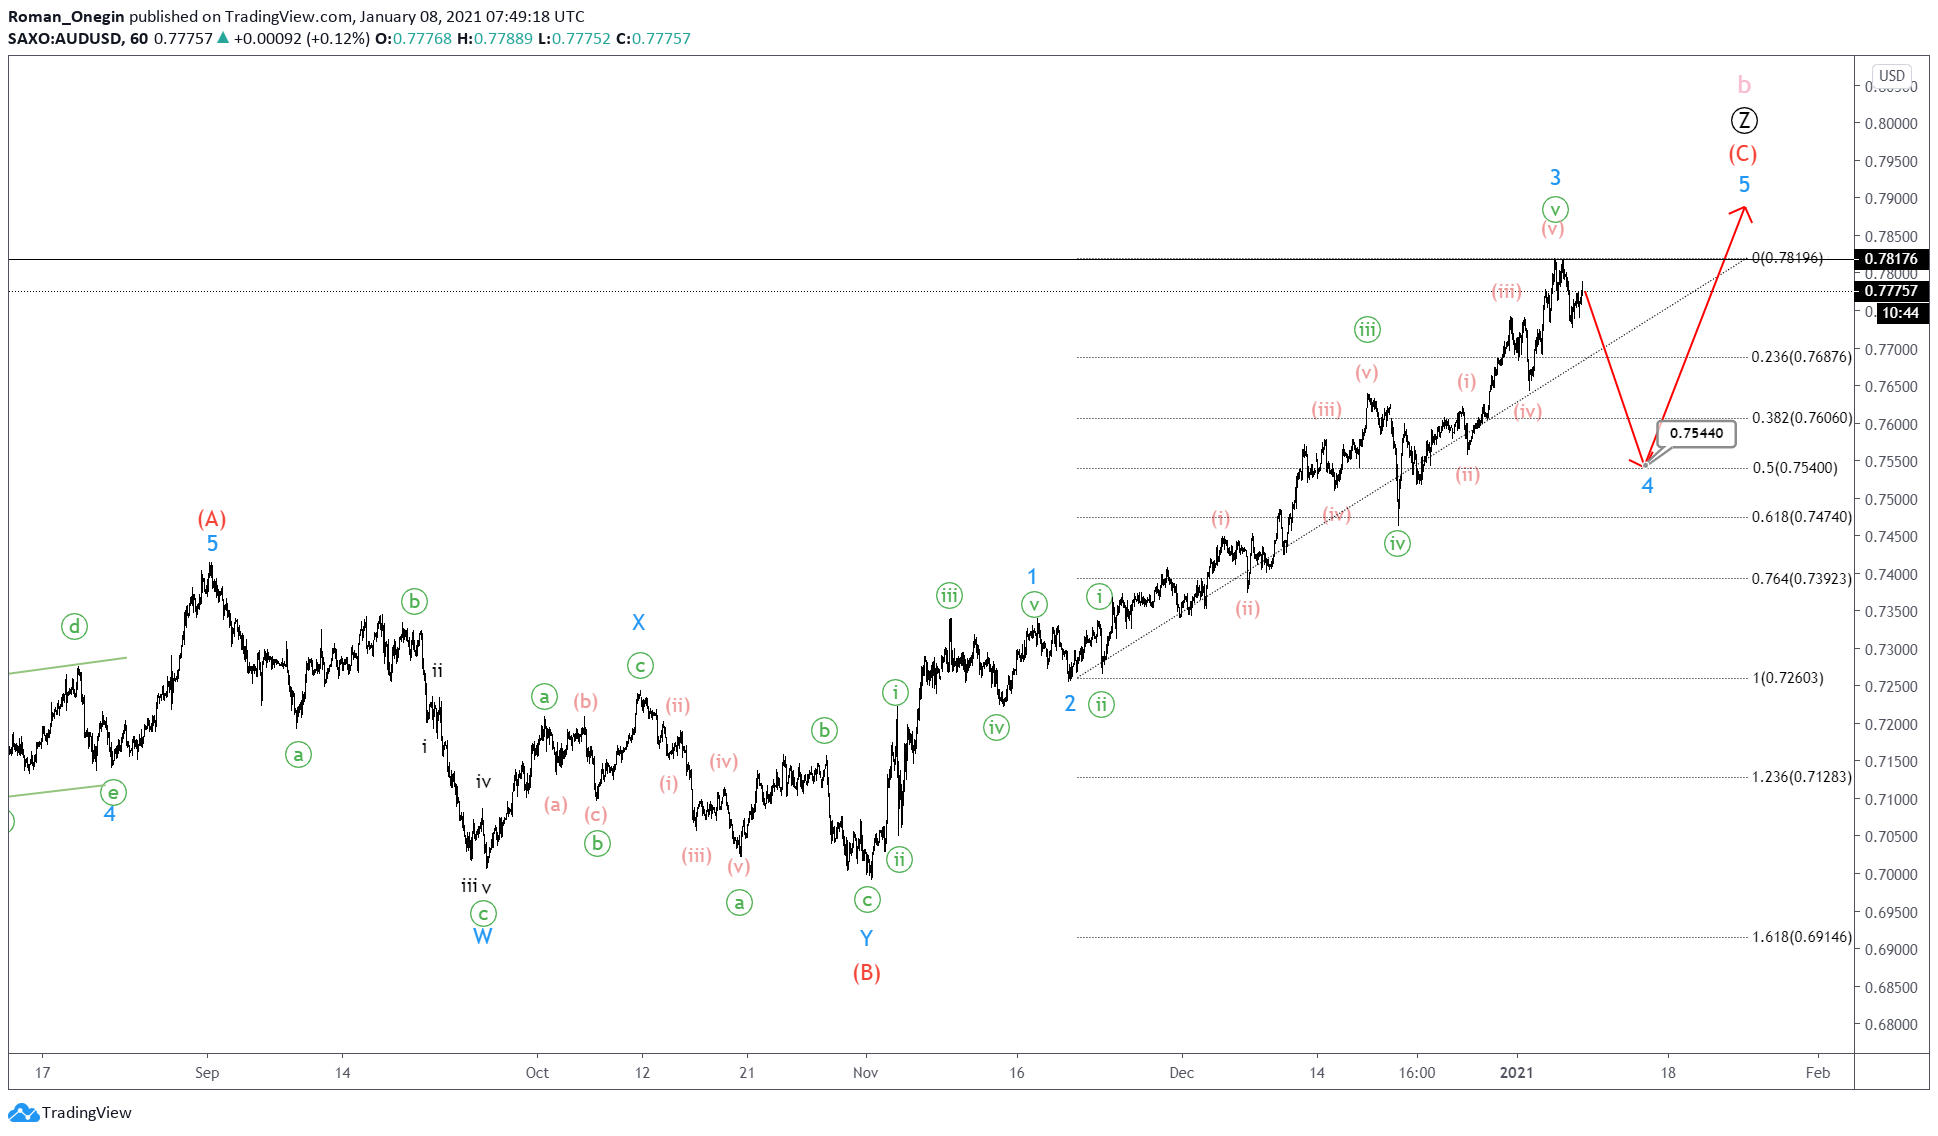This screenshot has height=1136, width=1938.
Task: Click the 0.618(0.74740) Fibonacci level label
Action: tap(1801, 517)
